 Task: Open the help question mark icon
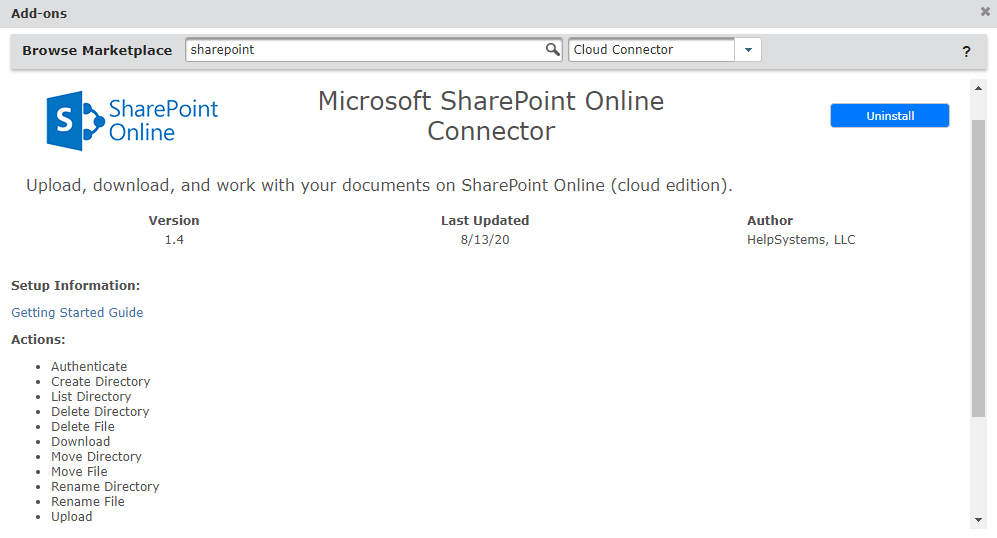click(x=966, y=52)
